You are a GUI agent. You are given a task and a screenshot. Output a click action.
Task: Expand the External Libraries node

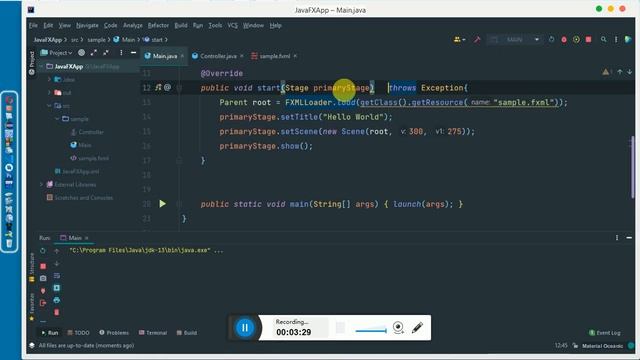pos(41,184)
